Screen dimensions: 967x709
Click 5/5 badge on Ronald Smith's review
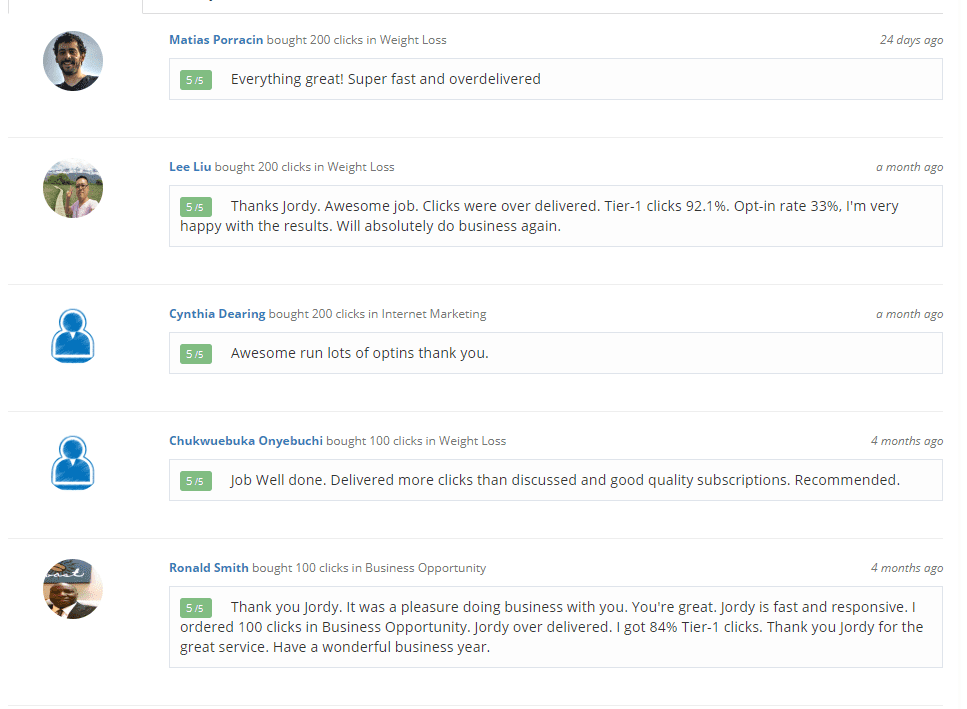[x=195, y=608]
